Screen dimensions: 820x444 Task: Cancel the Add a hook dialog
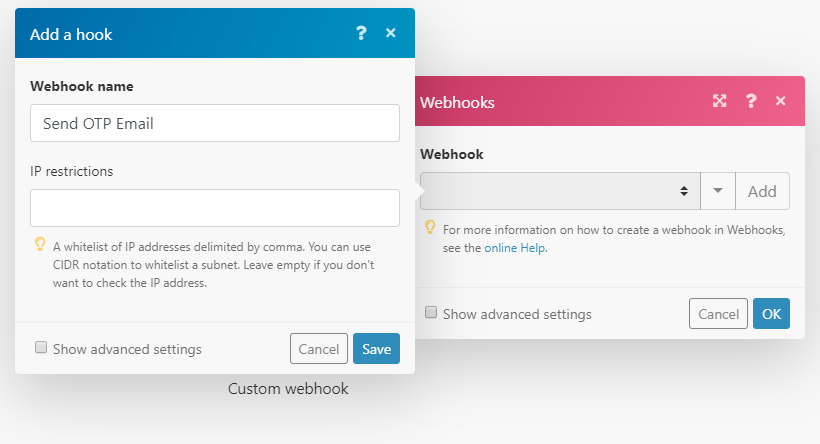(x=319, y=349)
